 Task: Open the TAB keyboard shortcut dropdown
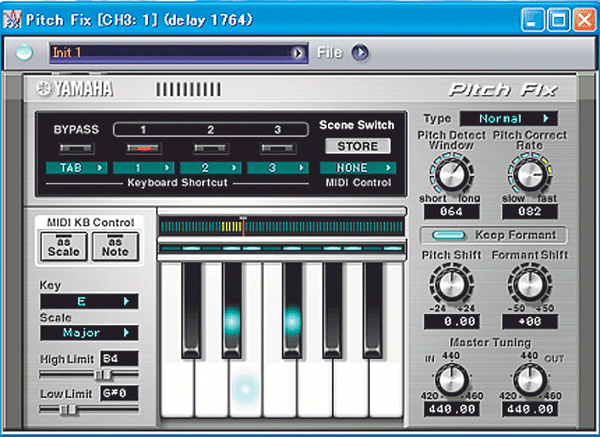click(x=77, y=168)
